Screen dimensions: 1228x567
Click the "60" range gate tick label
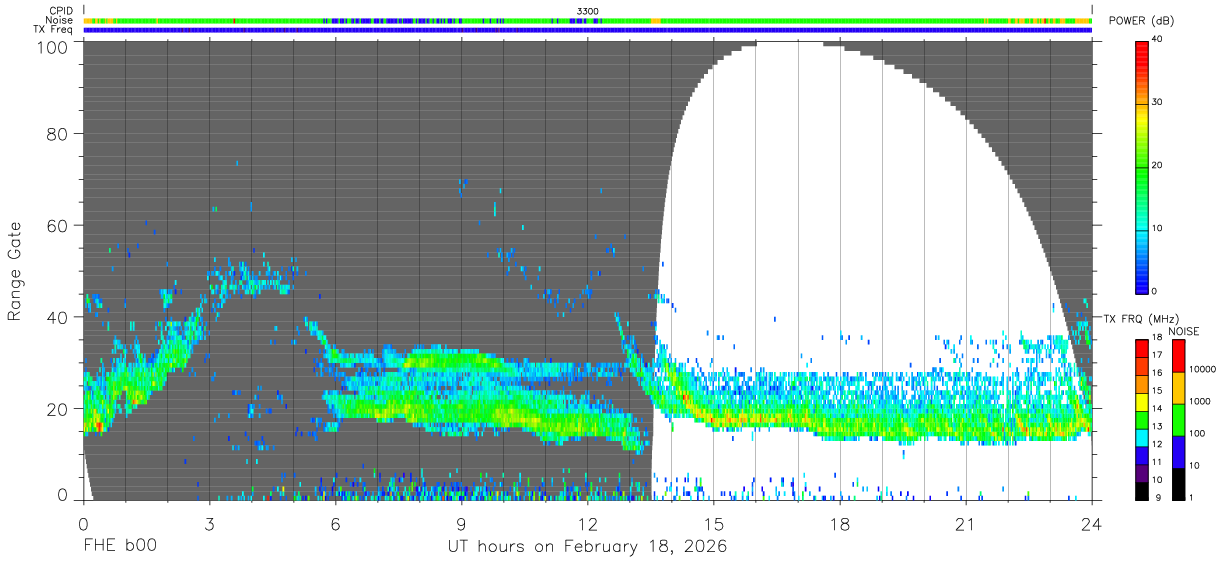[x=59, y=226]
